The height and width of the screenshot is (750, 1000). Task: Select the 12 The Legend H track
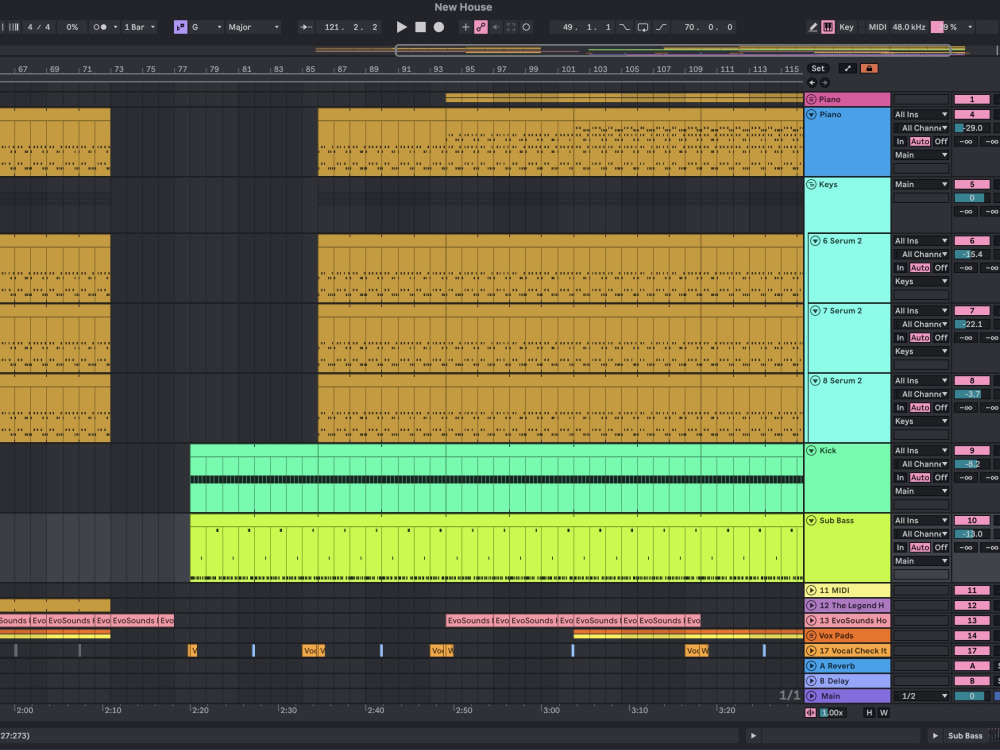848,606
